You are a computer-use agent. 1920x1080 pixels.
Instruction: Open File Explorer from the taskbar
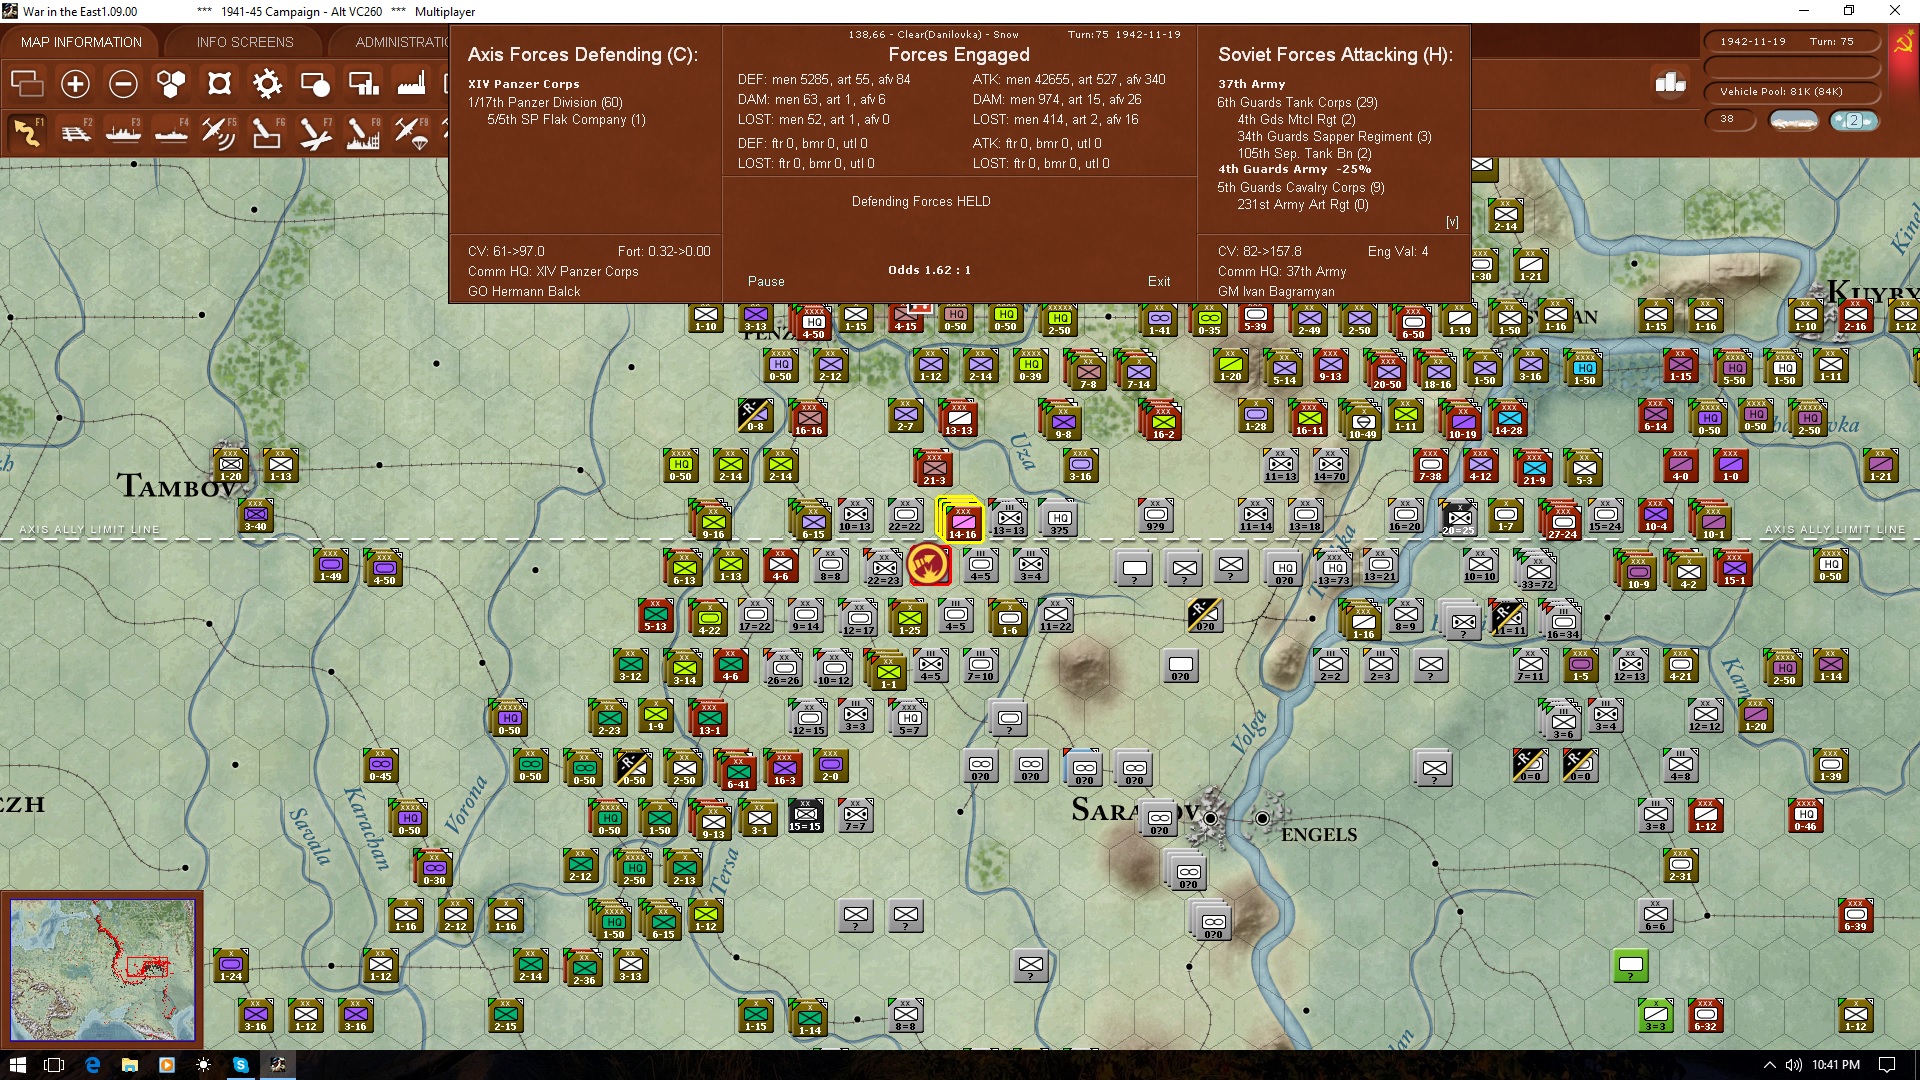[129, 1065]
